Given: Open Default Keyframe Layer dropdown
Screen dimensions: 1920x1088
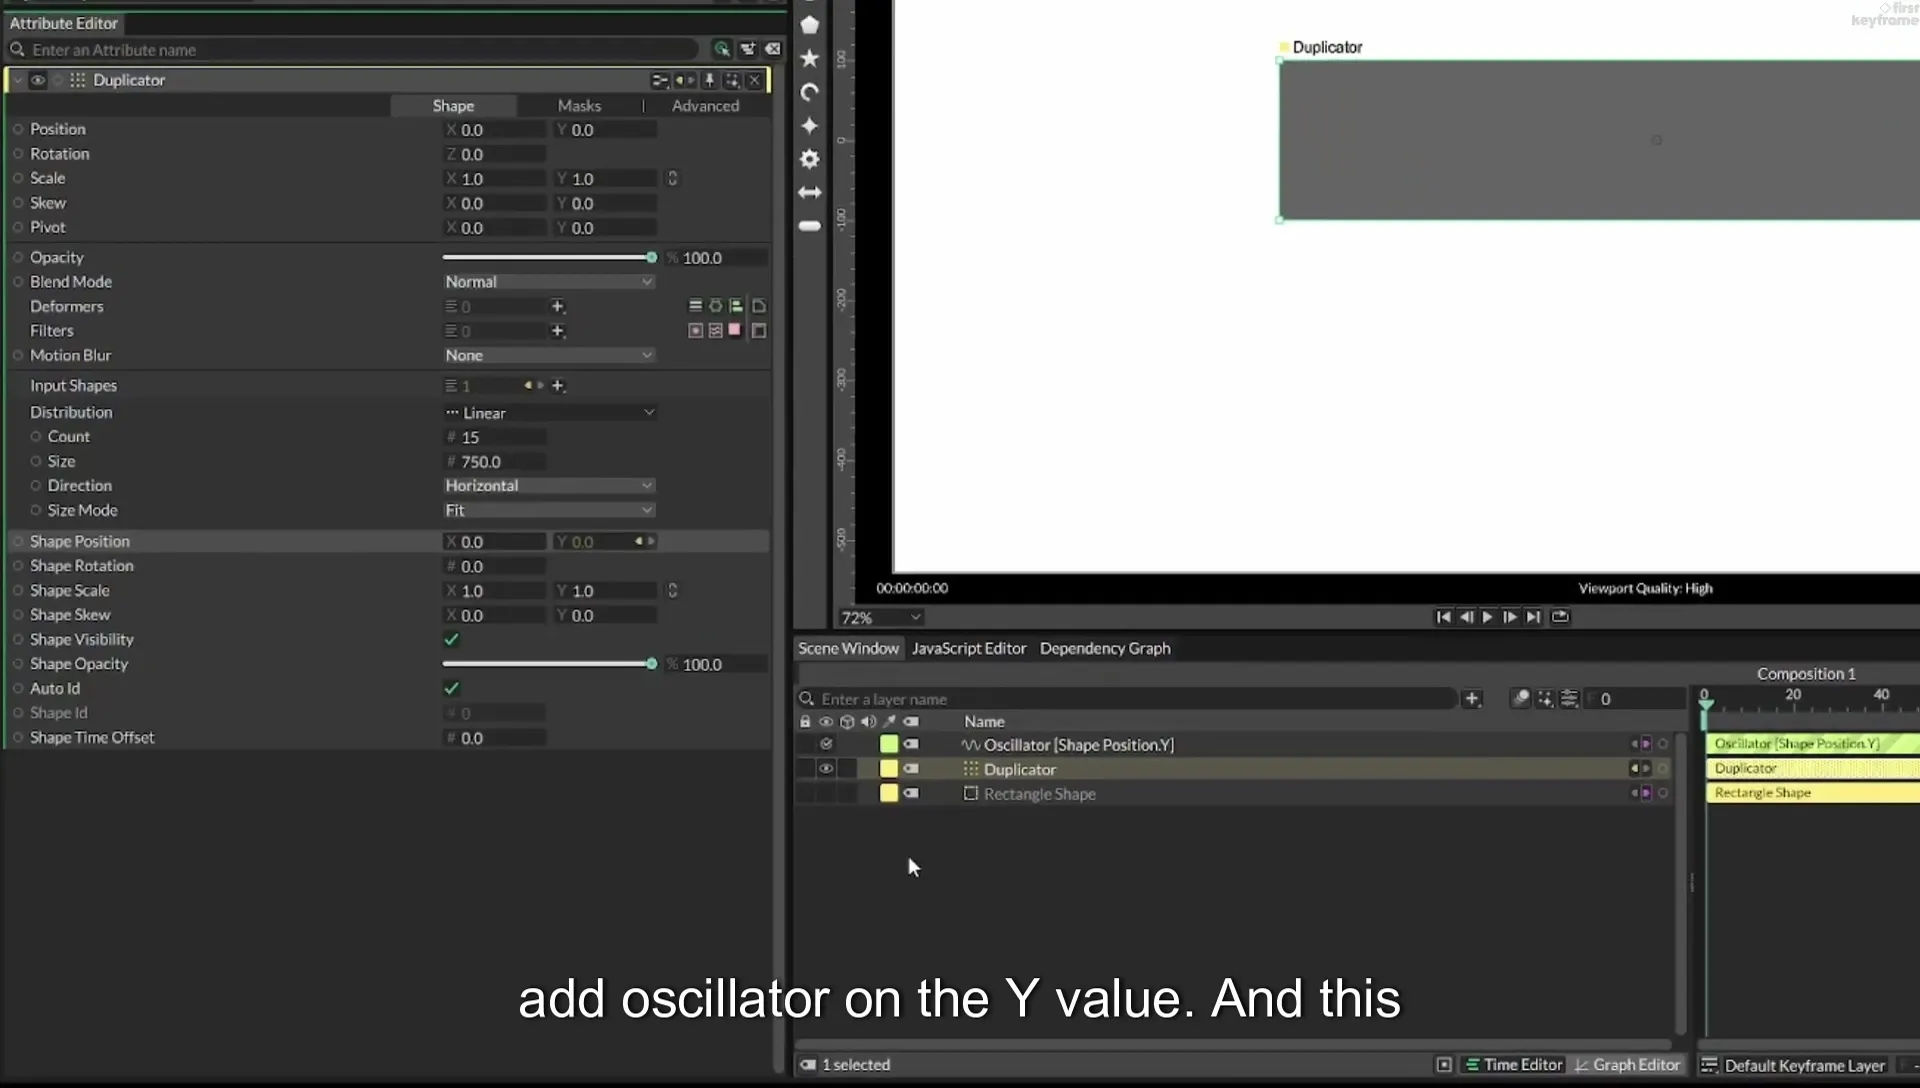Looking at the screenshot, I should point(1808,1066).
